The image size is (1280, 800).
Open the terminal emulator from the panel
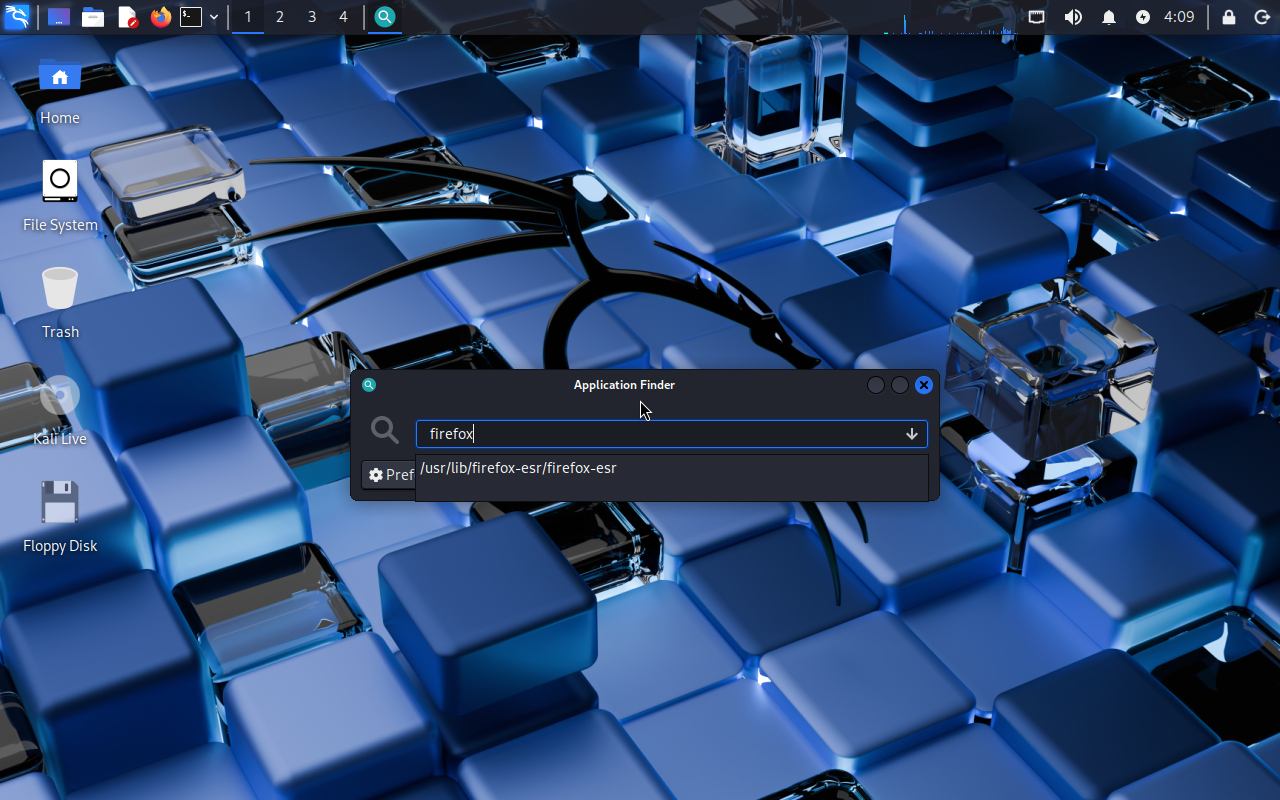point(191,17)
